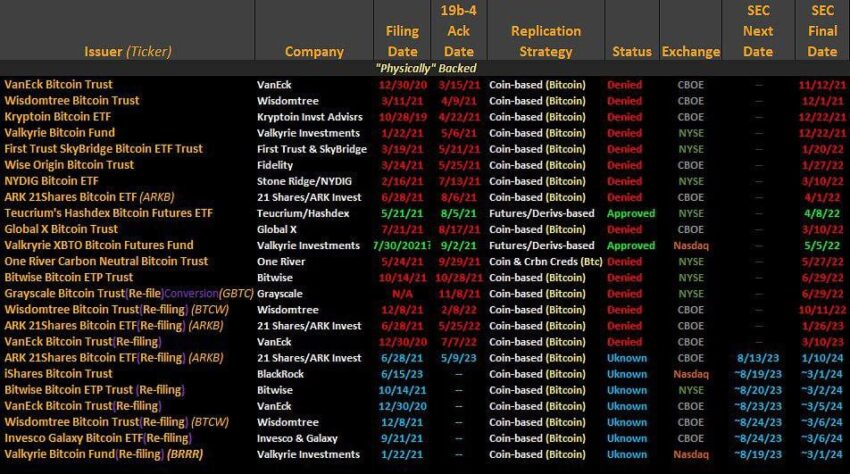
Task: Click the 19b-4 Ack Date header
Action: 459,31
